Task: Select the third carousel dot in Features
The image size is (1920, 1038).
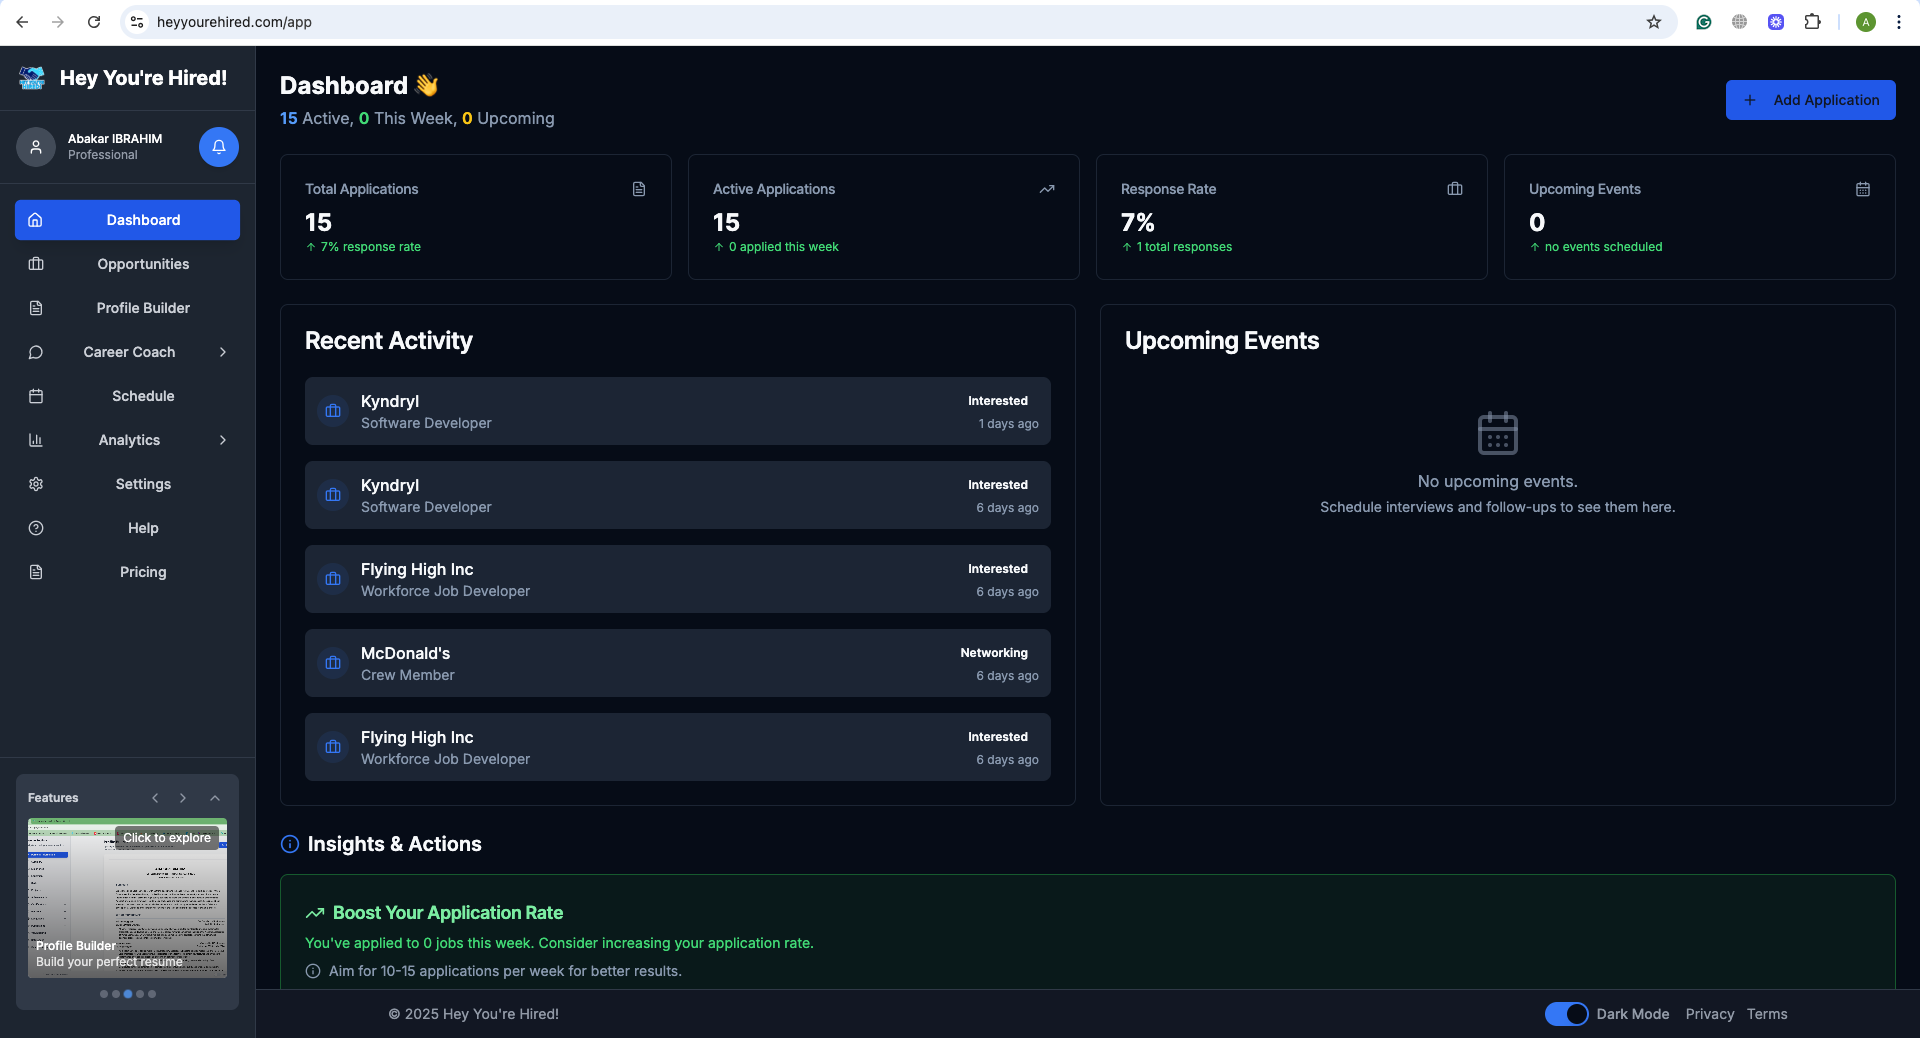Action: [128, 994]
